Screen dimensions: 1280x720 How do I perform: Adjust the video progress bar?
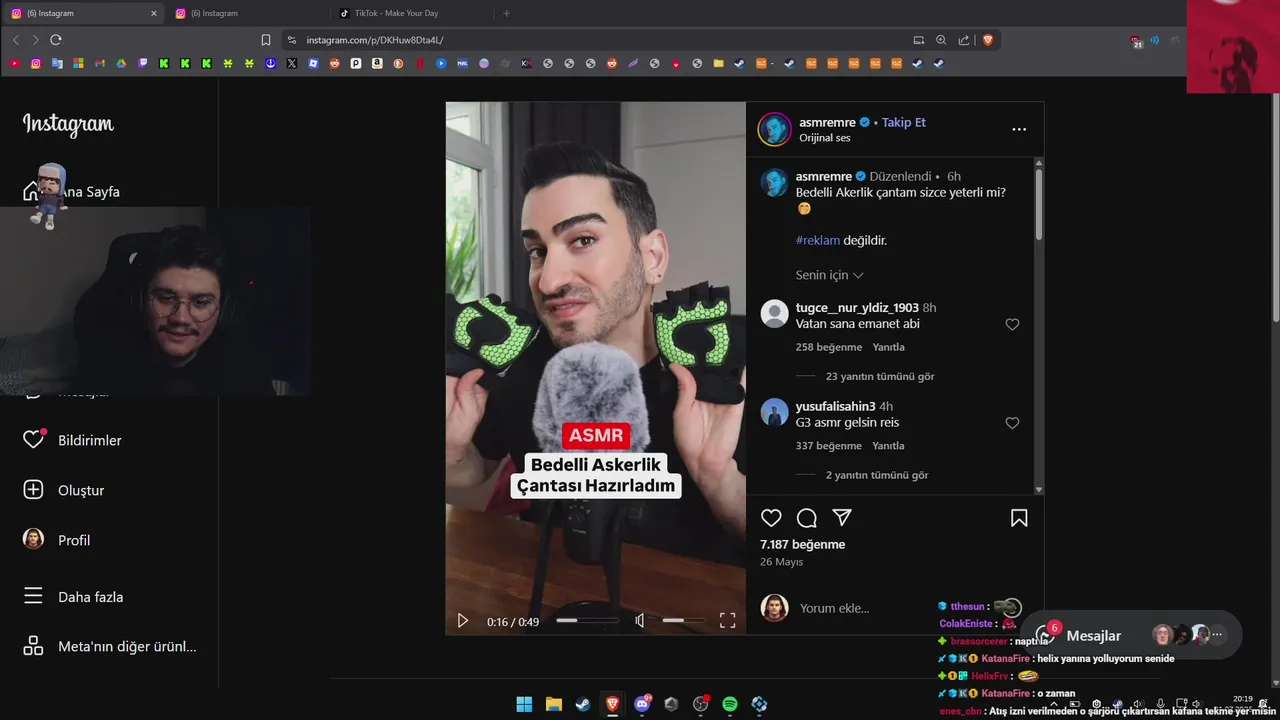[587, 621]
